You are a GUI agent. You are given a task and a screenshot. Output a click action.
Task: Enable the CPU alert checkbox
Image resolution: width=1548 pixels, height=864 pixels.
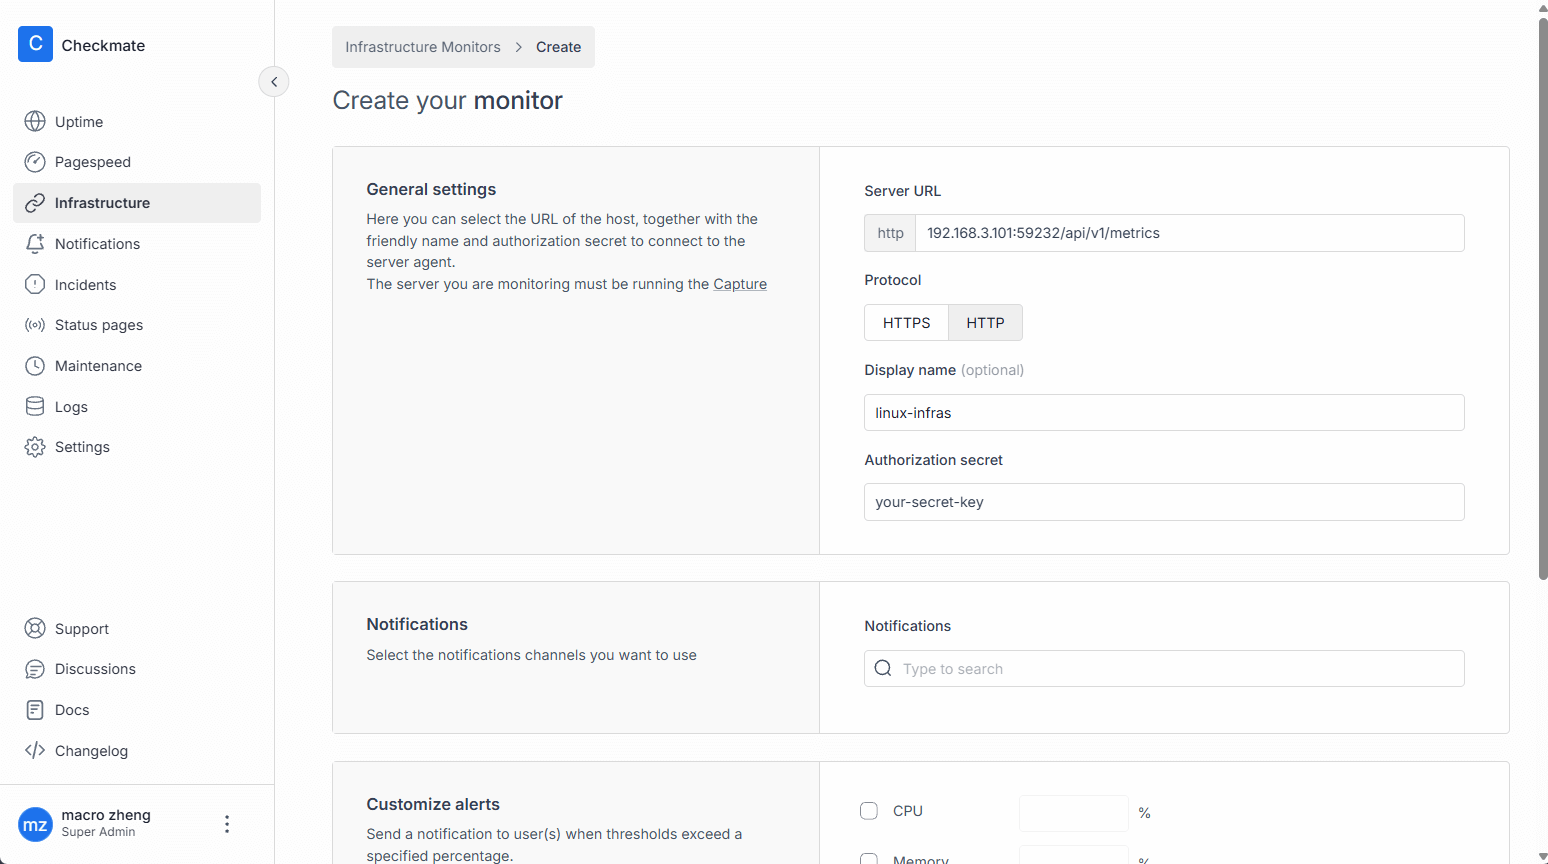[x=869, y=811]
